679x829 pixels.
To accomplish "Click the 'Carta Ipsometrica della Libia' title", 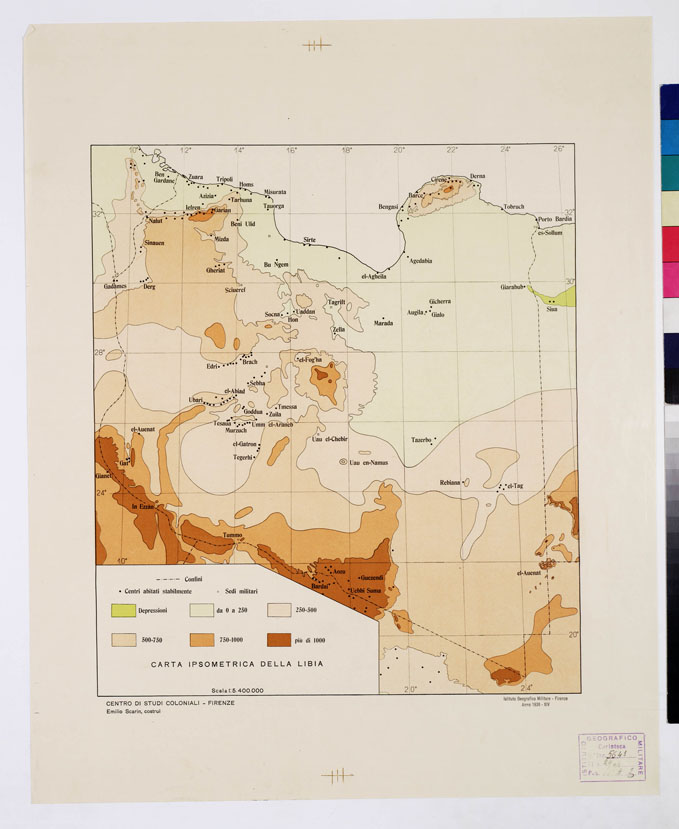I will (x=237, y=664).
